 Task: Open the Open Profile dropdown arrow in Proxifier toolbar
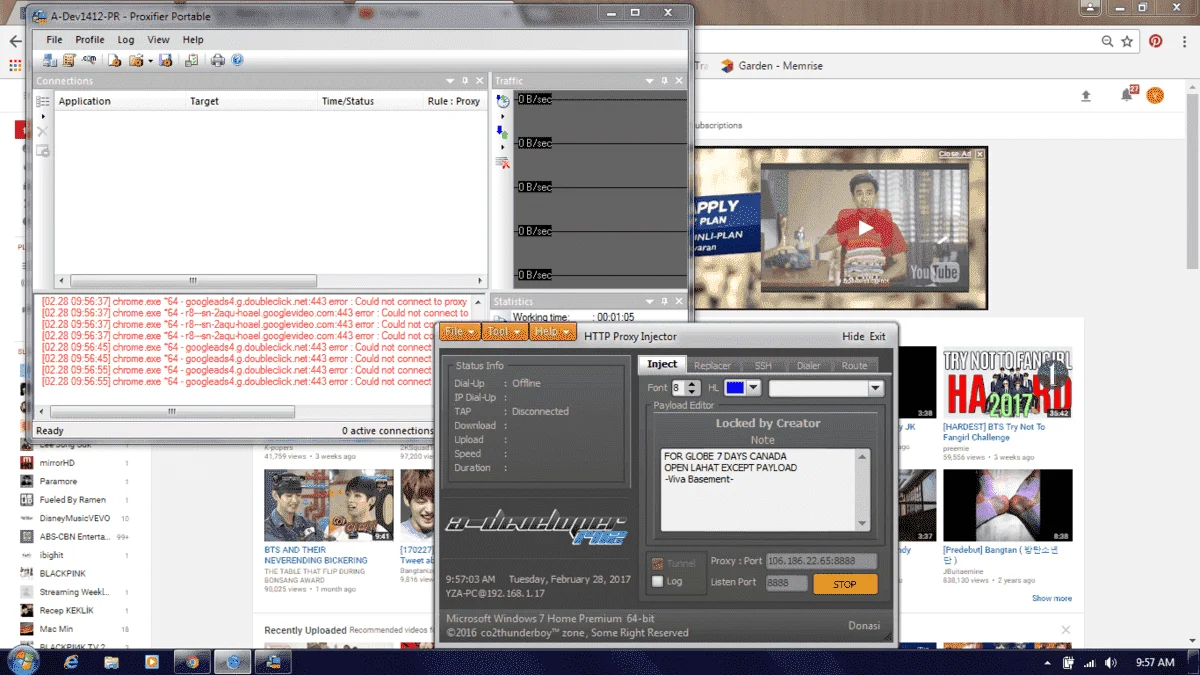click(x=150, y=60)
